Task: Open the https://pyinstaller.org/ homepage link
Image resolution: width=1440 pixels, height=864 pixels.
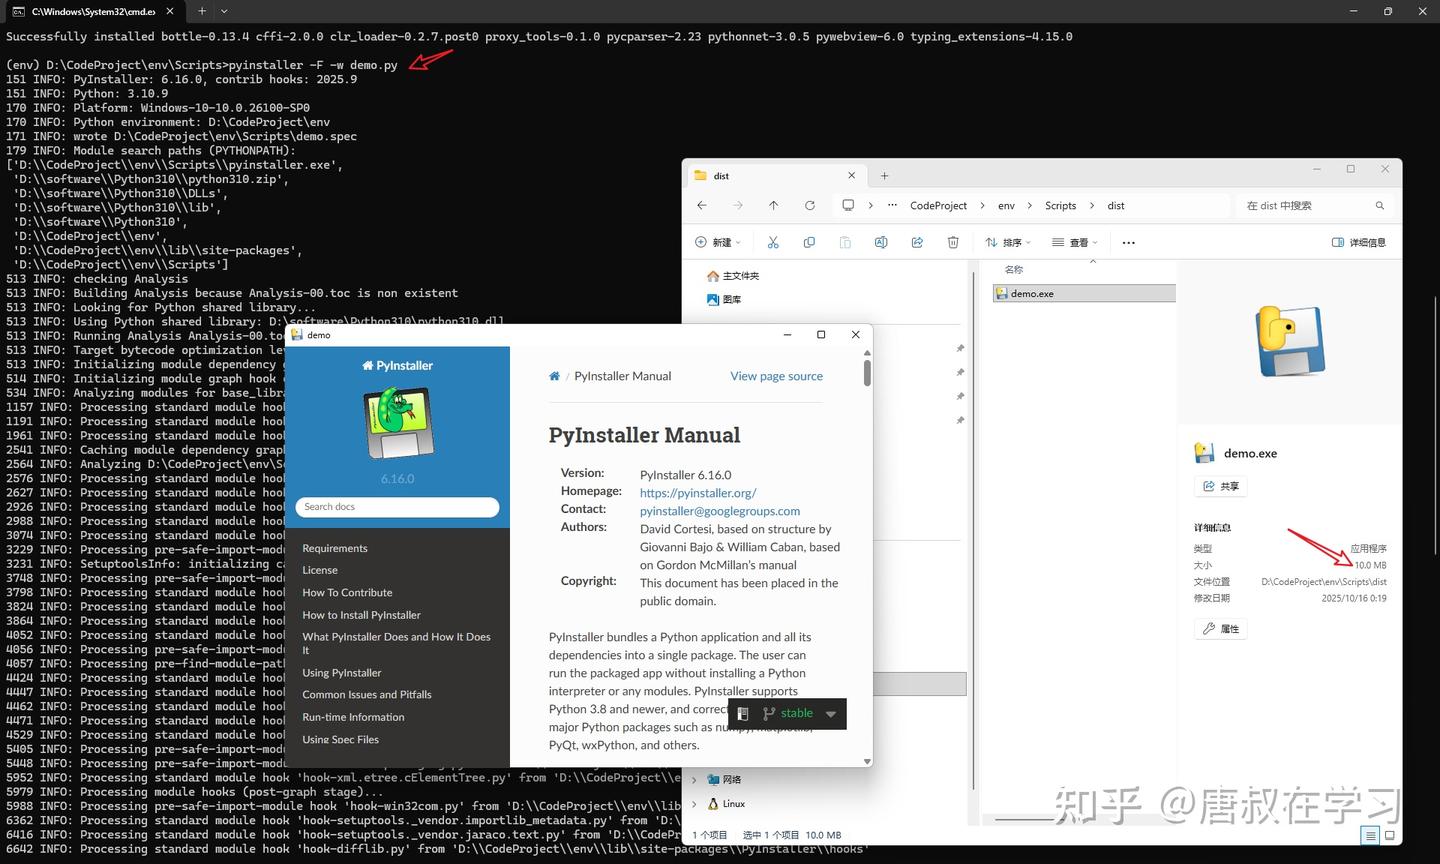Action: 698,492
